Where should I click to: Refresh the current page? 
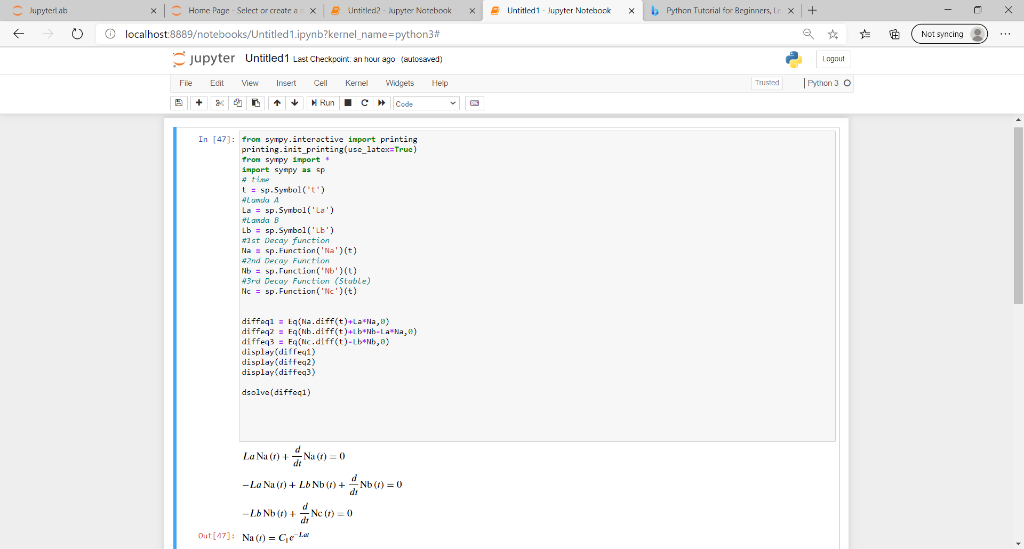77,34
